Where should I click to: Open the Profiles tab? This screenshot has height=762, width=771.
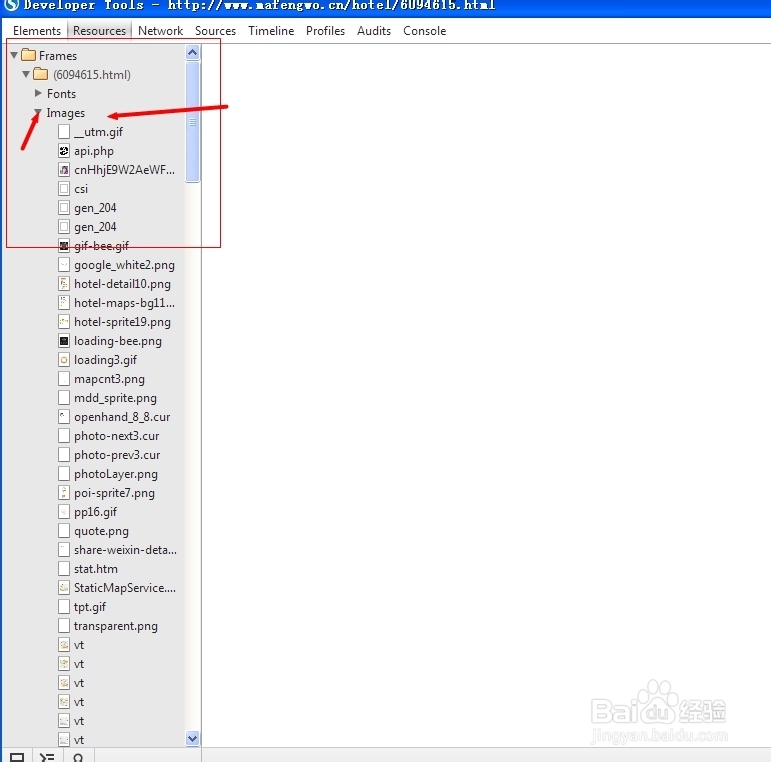click(x=325, y=30)
